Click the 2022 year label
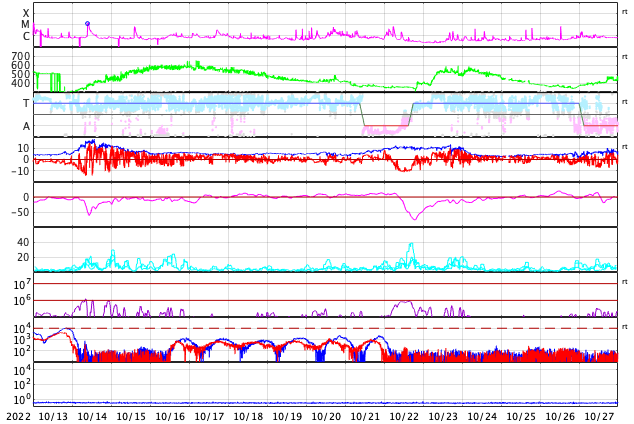Viewport: 634px width, 424px height. point(19,416)
